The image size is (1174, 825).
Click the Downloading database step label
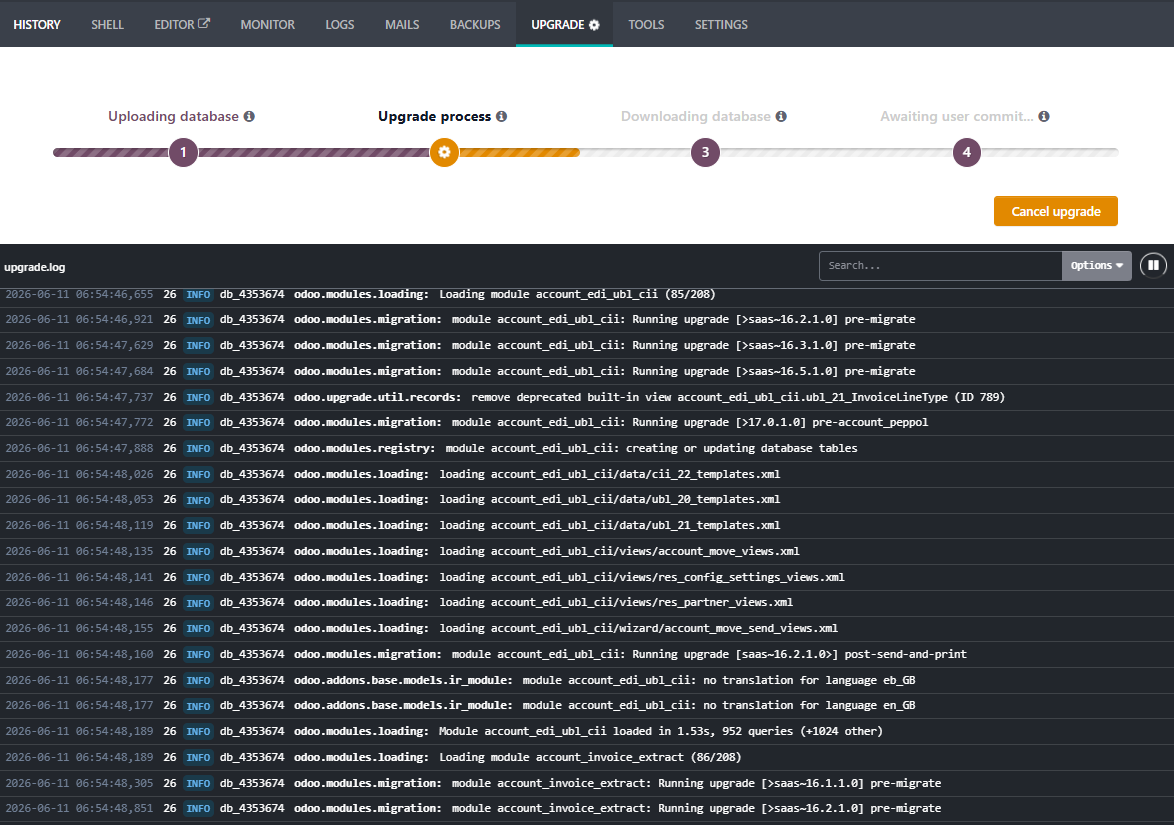[x=696, y=116]
